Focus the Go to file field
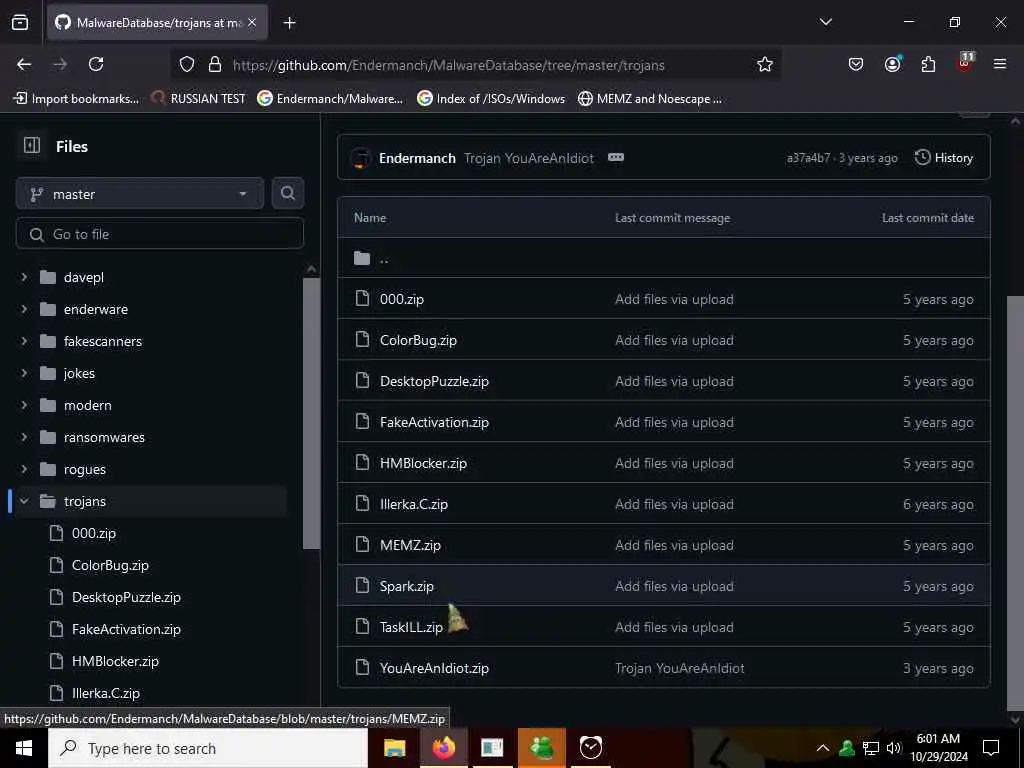 tap(160, 234)
